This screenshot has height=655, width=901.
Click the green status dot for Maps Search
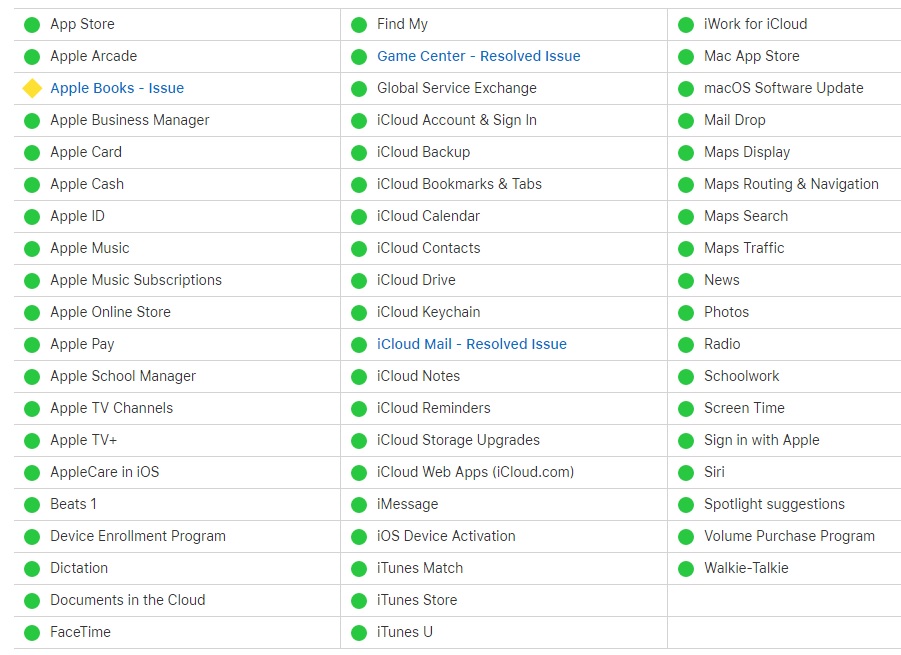click(x=686, y=217)
